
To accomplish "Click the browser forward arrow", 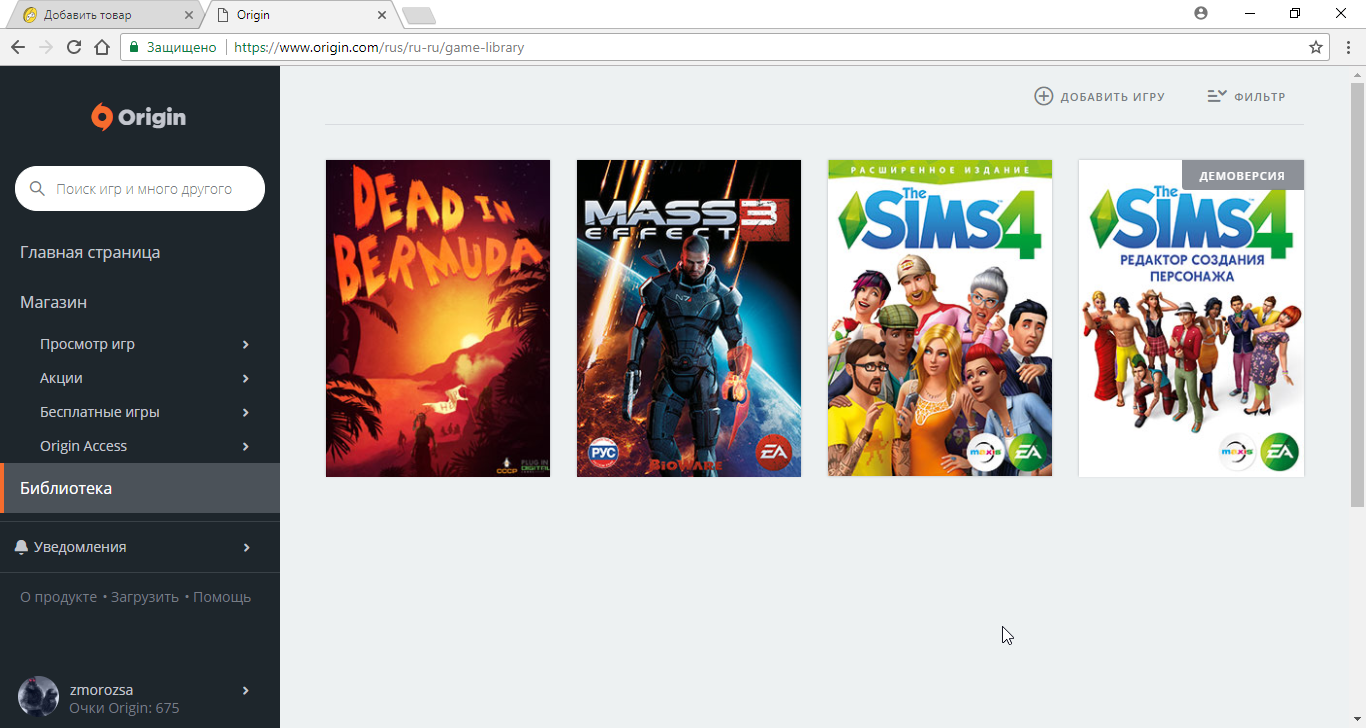I will (45, 47).
